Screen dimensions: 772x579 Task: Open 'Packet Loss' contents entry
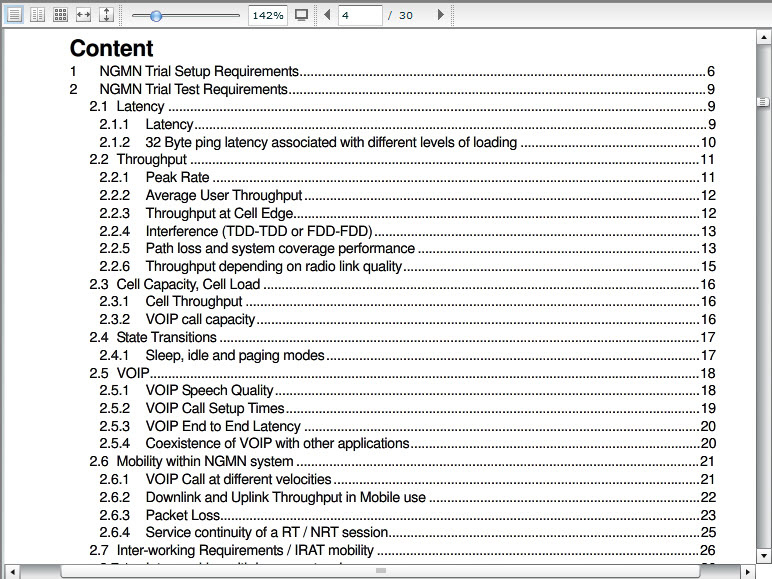(407, 515)
